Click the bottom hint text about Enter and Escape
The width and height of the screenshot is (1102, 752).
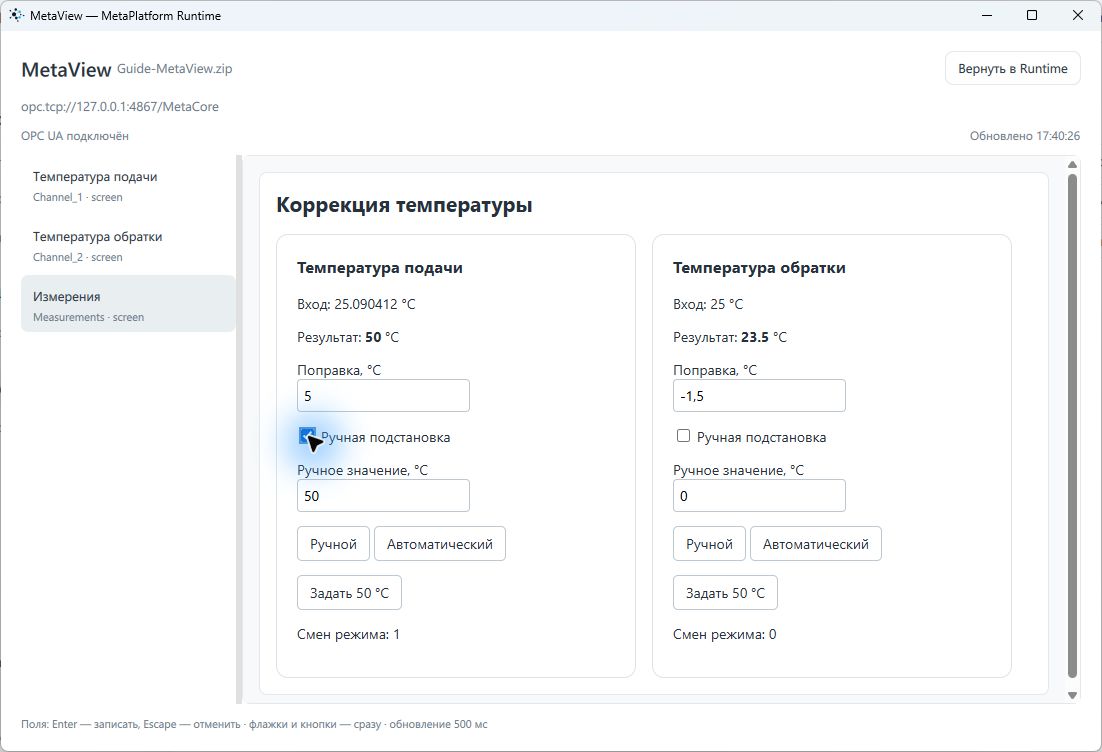254,724
